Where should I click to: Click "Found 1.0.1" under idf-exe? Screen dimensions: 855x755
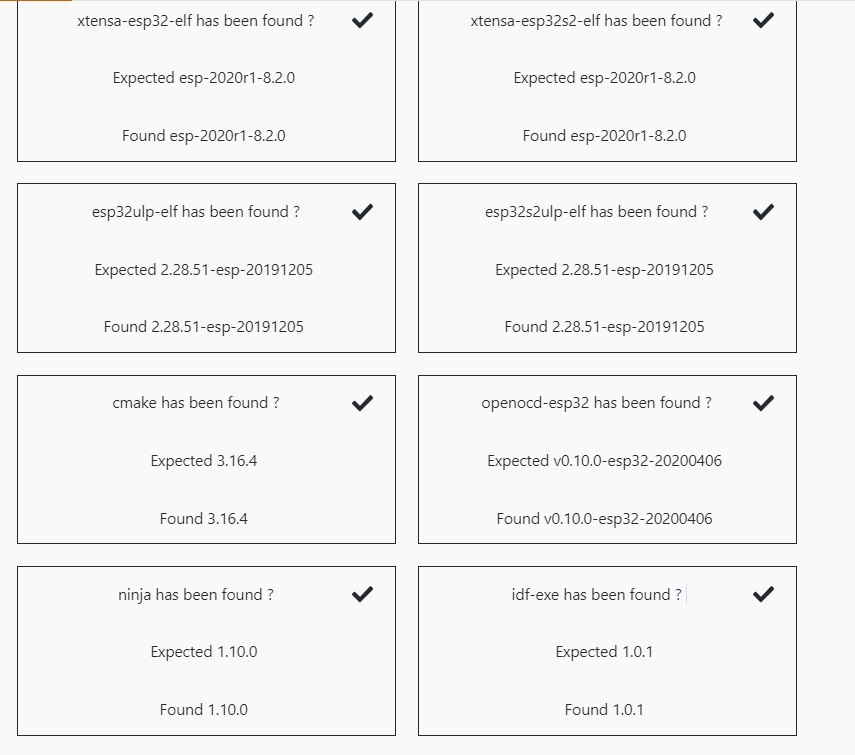point(605,710)
